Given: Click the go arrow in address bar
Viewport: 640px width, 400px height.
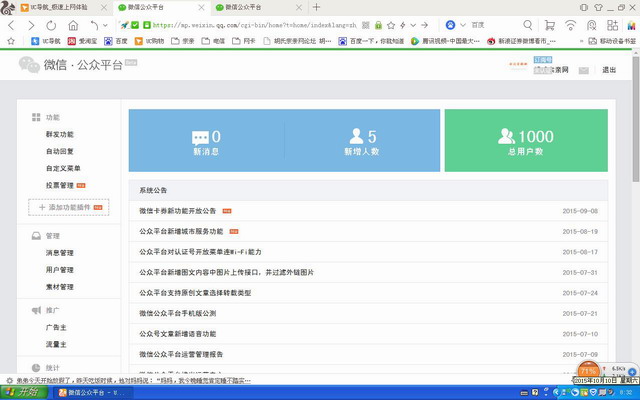Looking at the screenshot, I should [424, 25].
